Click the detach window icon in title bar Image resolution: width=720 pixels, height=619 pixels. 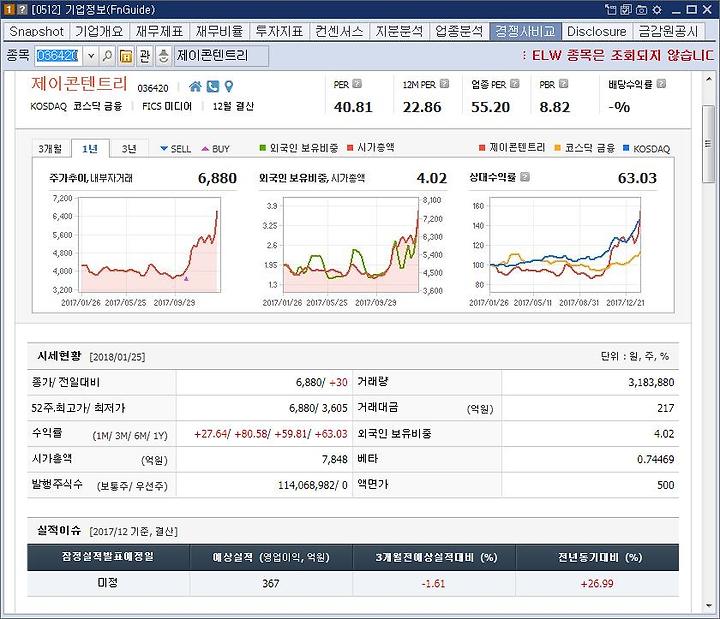(610, 9)
